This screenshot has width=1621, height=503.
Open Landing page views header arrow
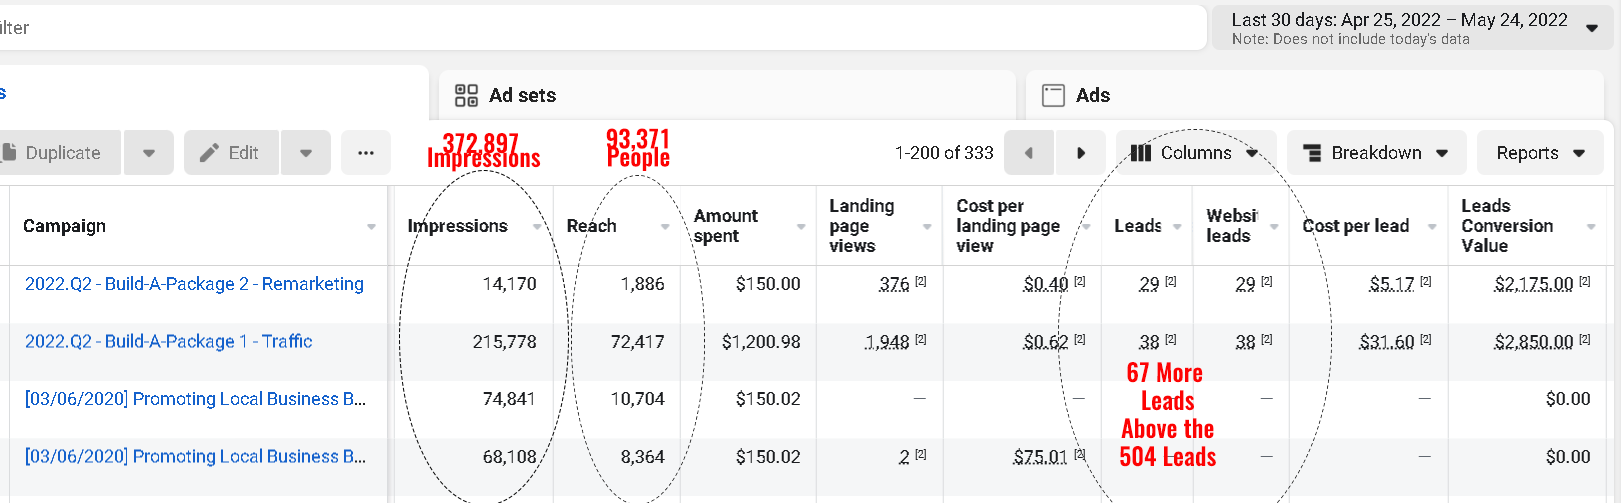(x=927, y=227)
